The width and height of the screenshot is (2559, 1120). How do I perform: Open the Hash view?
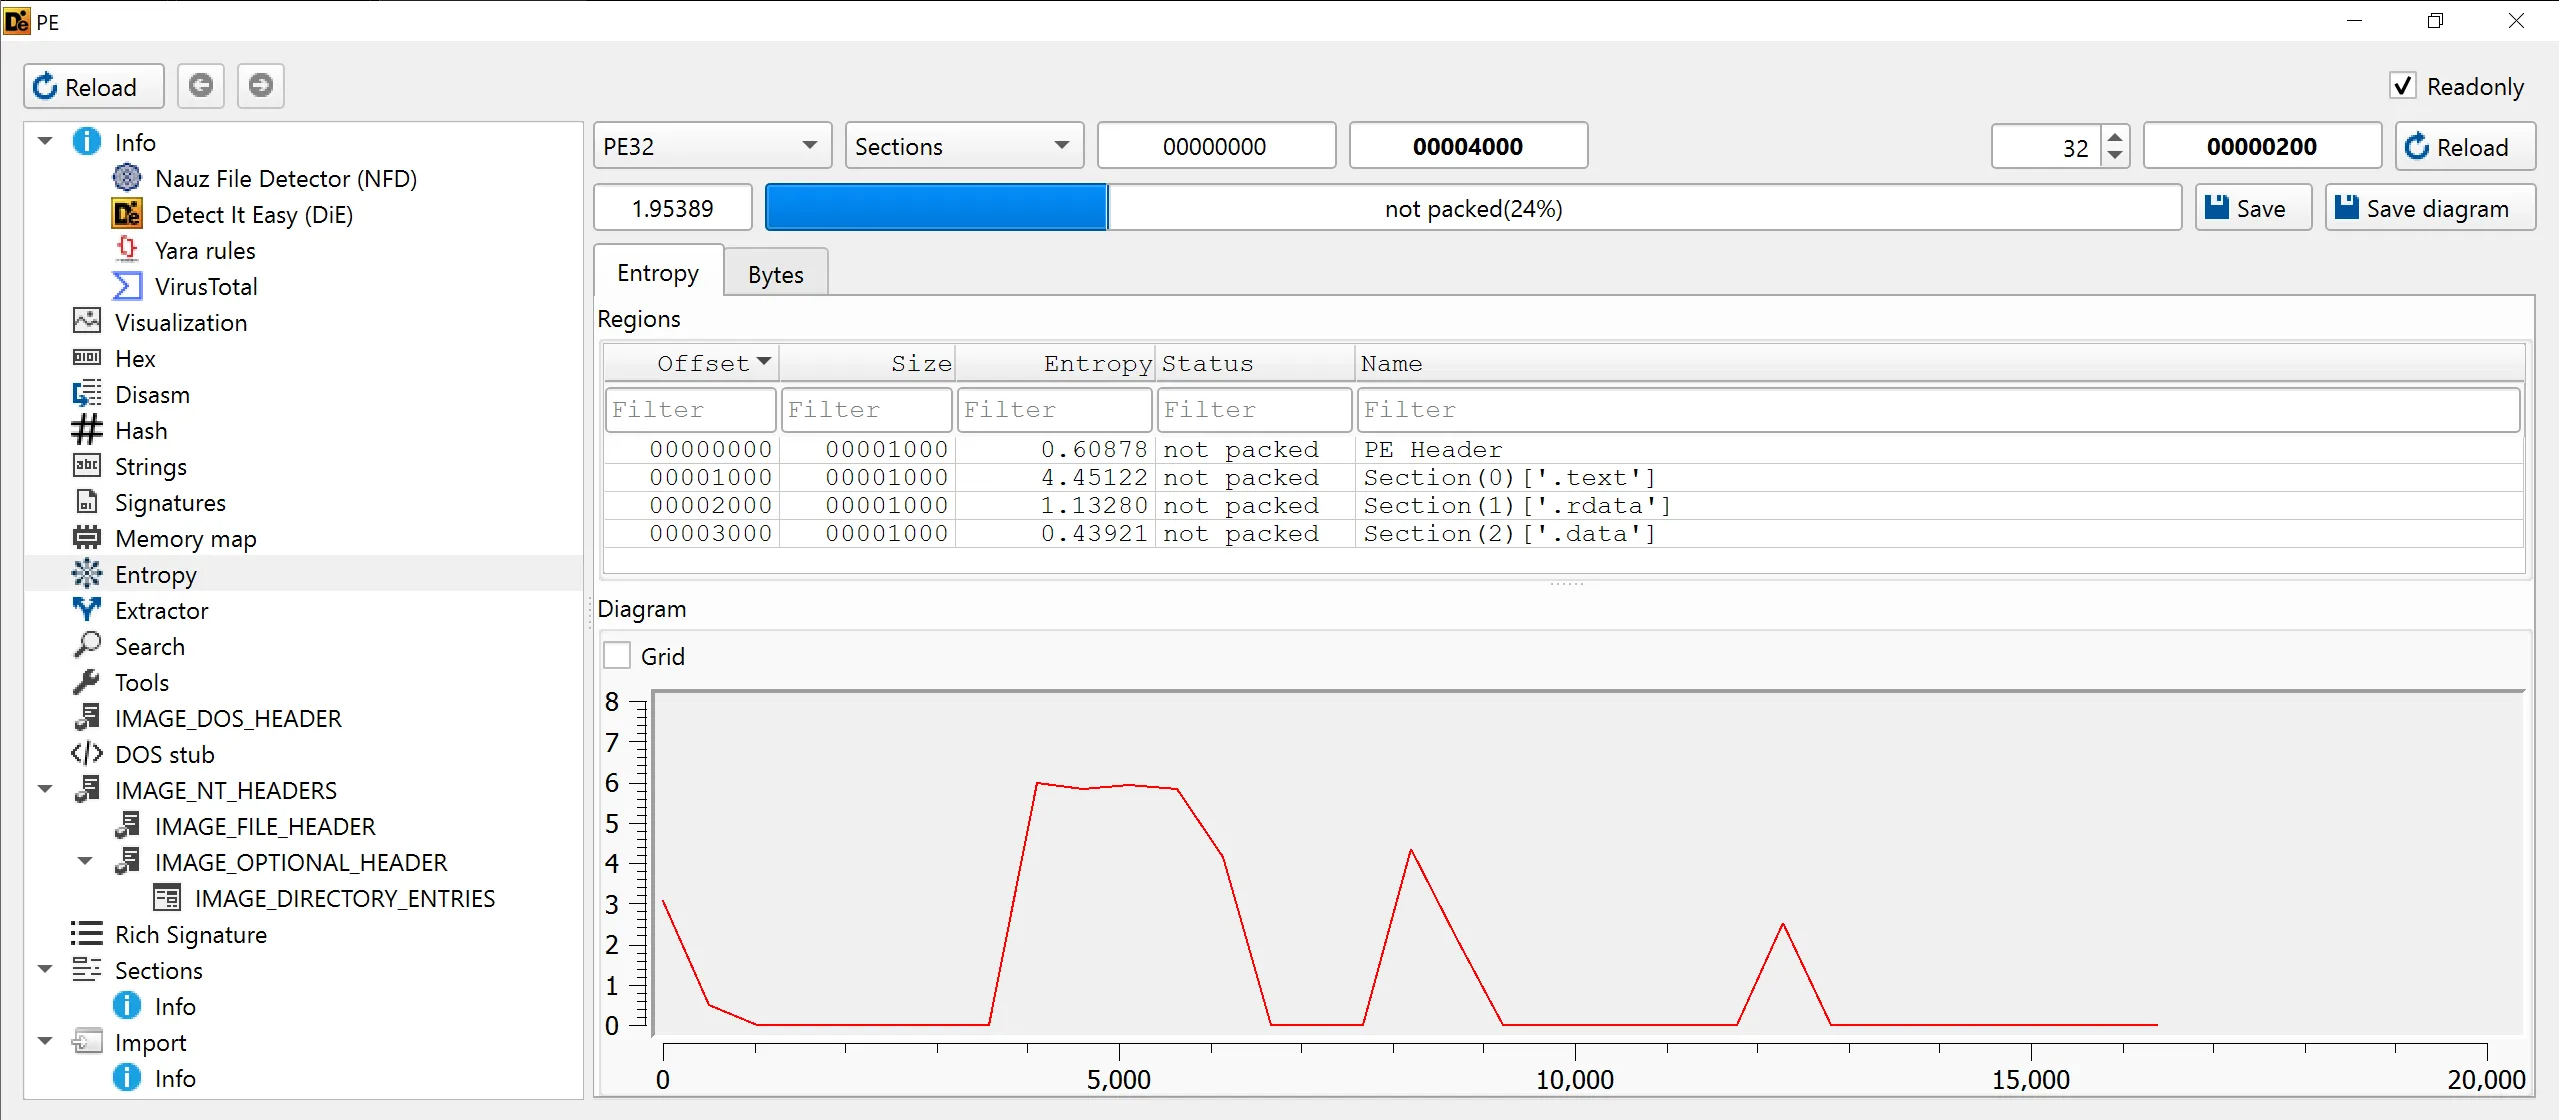coord(140,431)
